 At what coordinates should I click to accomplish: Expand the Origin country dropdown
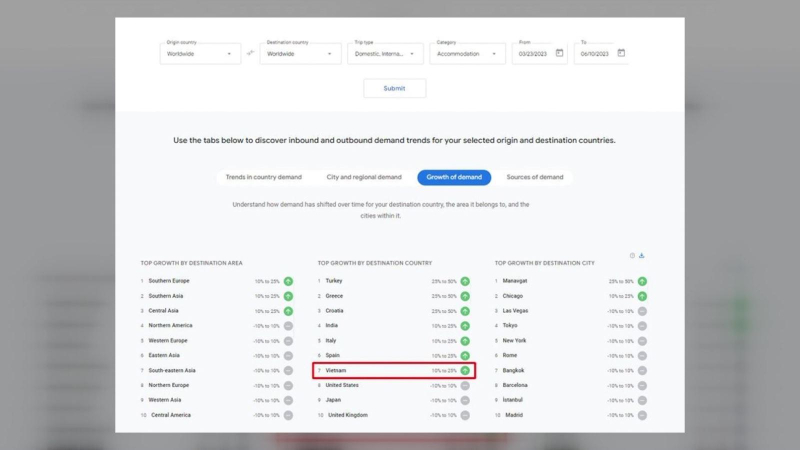[200, 54]
